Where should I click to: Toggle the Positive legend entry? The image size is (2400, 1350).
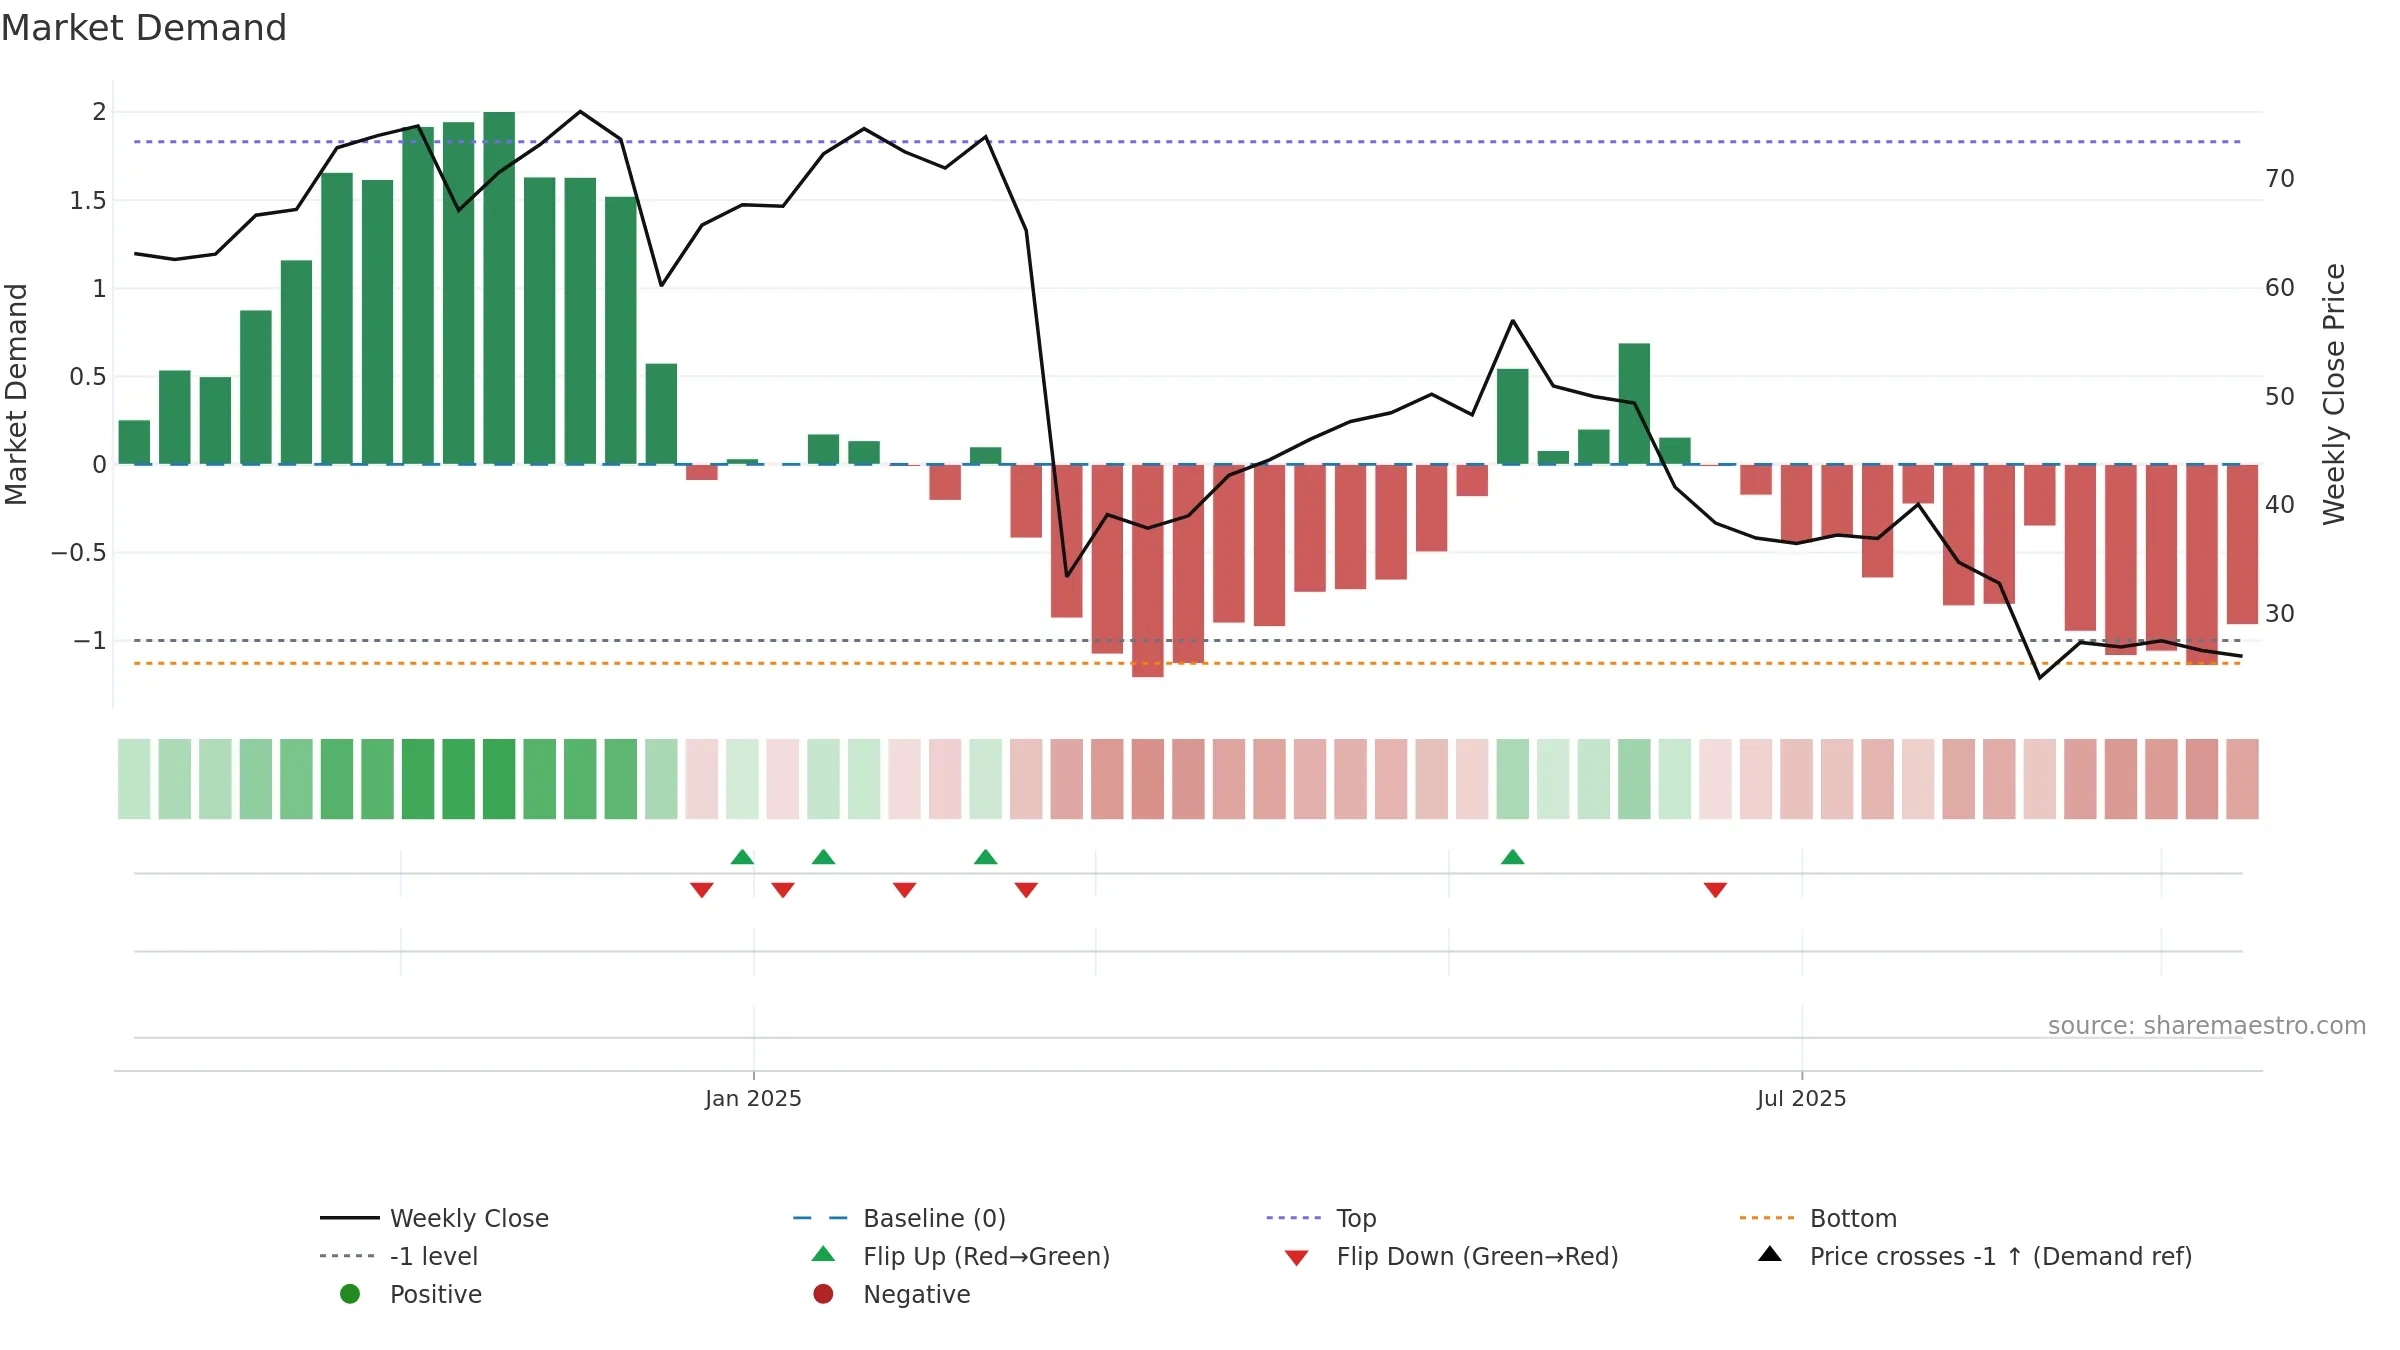coord(411,1294)
